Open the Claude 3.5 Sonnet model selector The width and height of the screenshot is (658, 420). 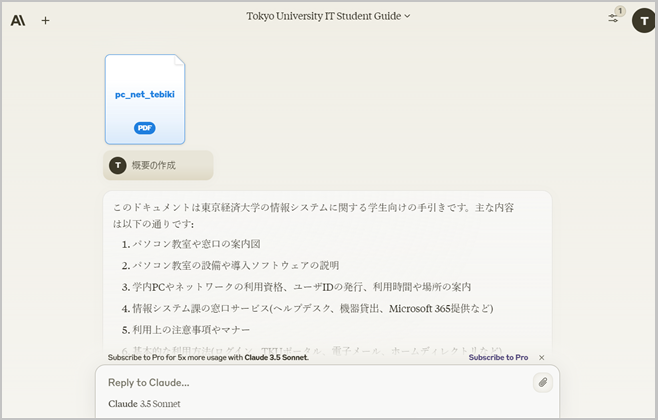pos(145,404)
